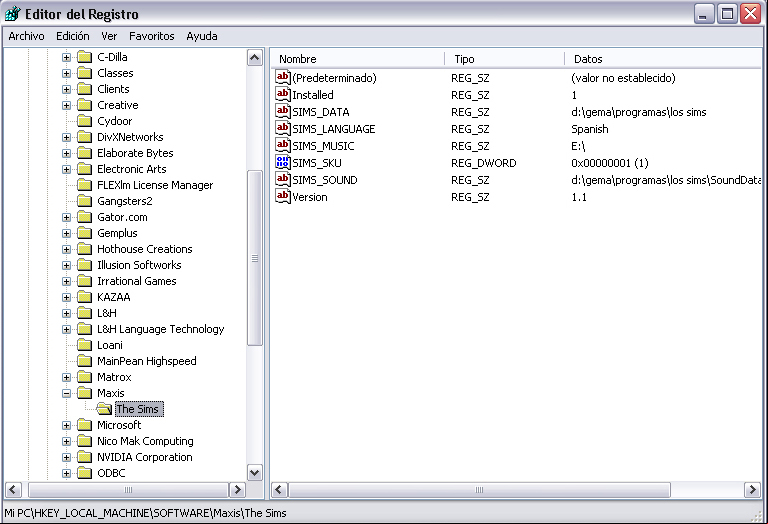Click the Registry Editor title bar icon
Viewport: 768px width, 524px height.
tap(13, 14)
